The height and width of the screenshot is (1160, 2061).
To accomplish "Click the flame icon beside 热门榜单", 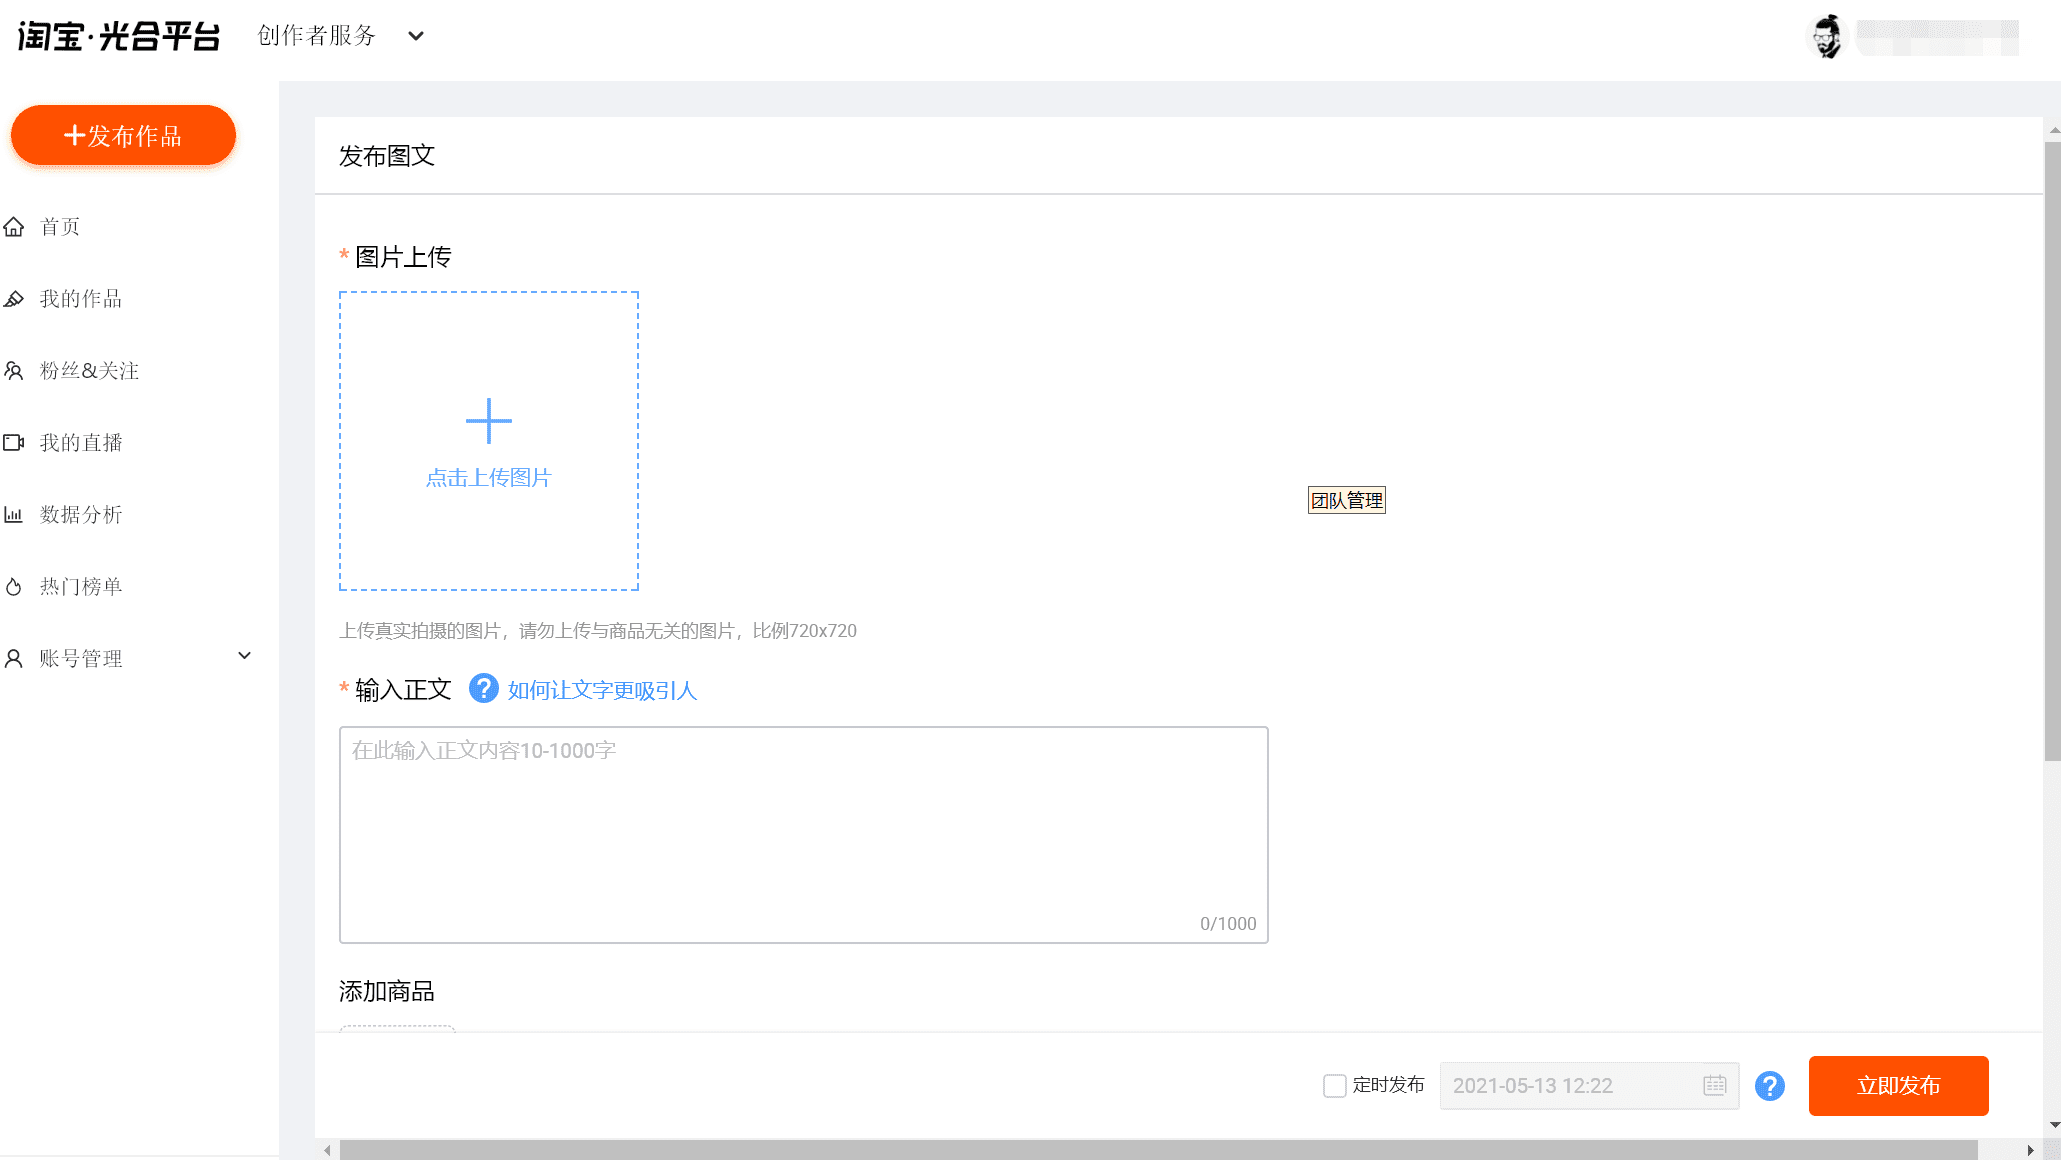I will coord(14,587).
